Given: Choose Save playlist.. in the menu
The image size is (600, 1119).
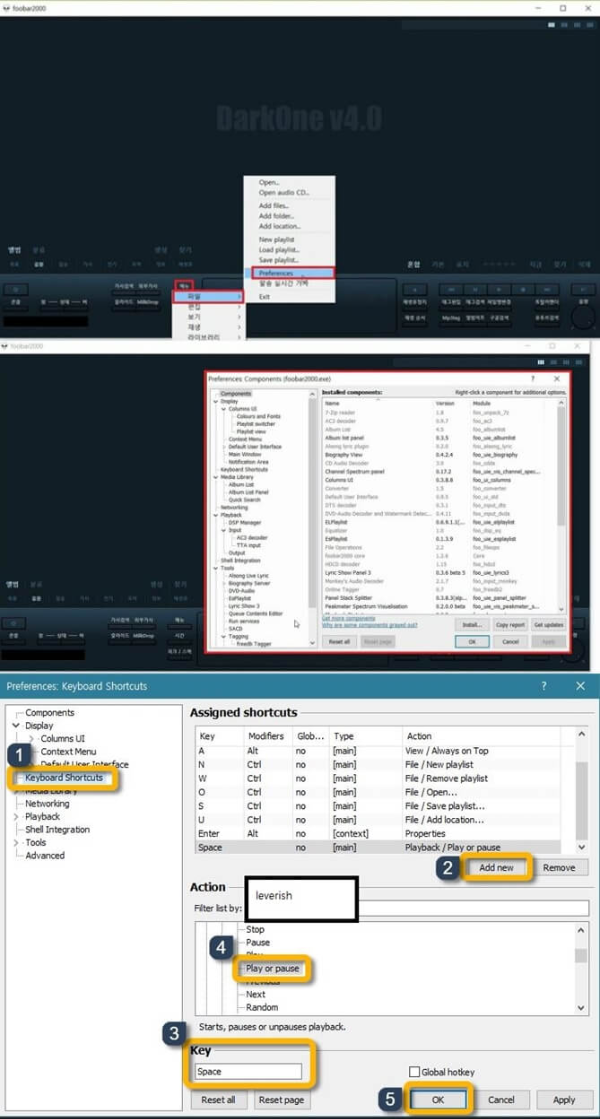Looking at the screenshot, I should coord(279,260).
